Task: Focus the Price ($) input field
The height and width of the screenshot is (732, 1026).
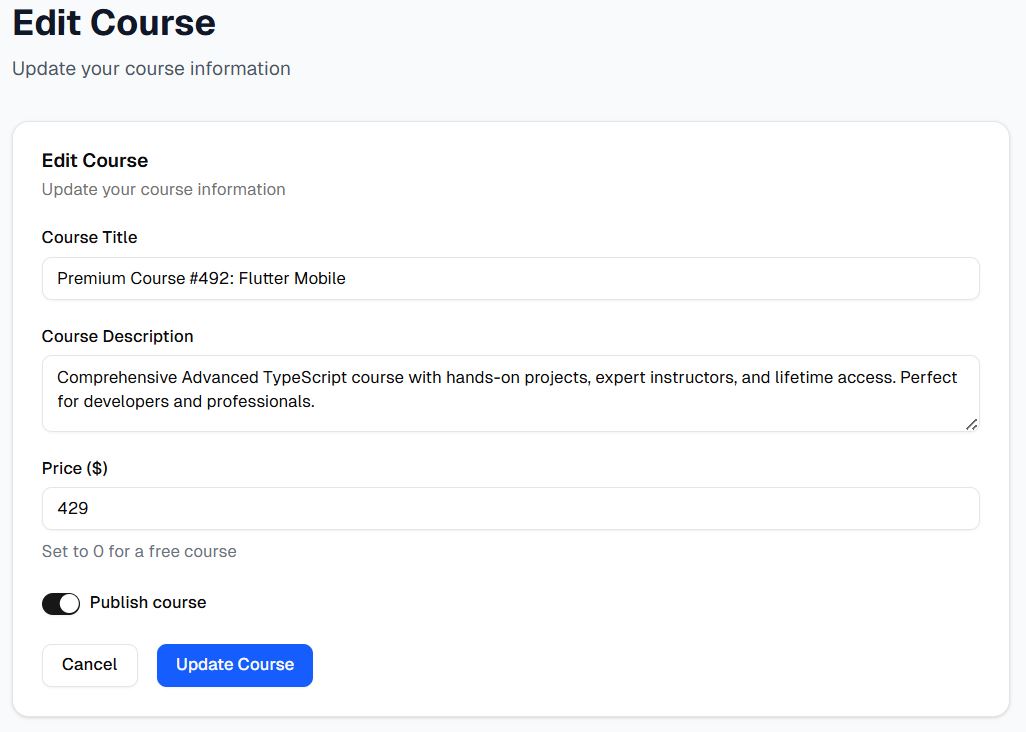Action: [x=510, y=508]
